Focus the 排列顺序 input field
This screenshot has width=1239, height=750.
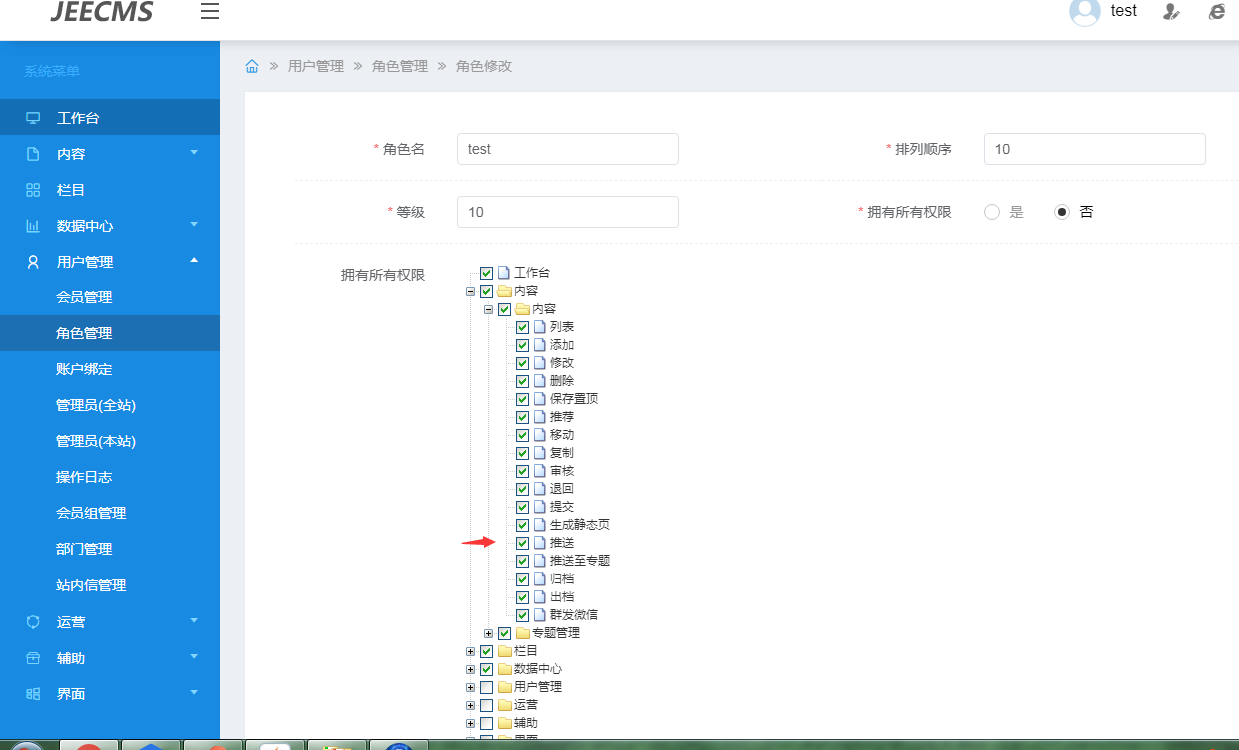coord(1095,149)
